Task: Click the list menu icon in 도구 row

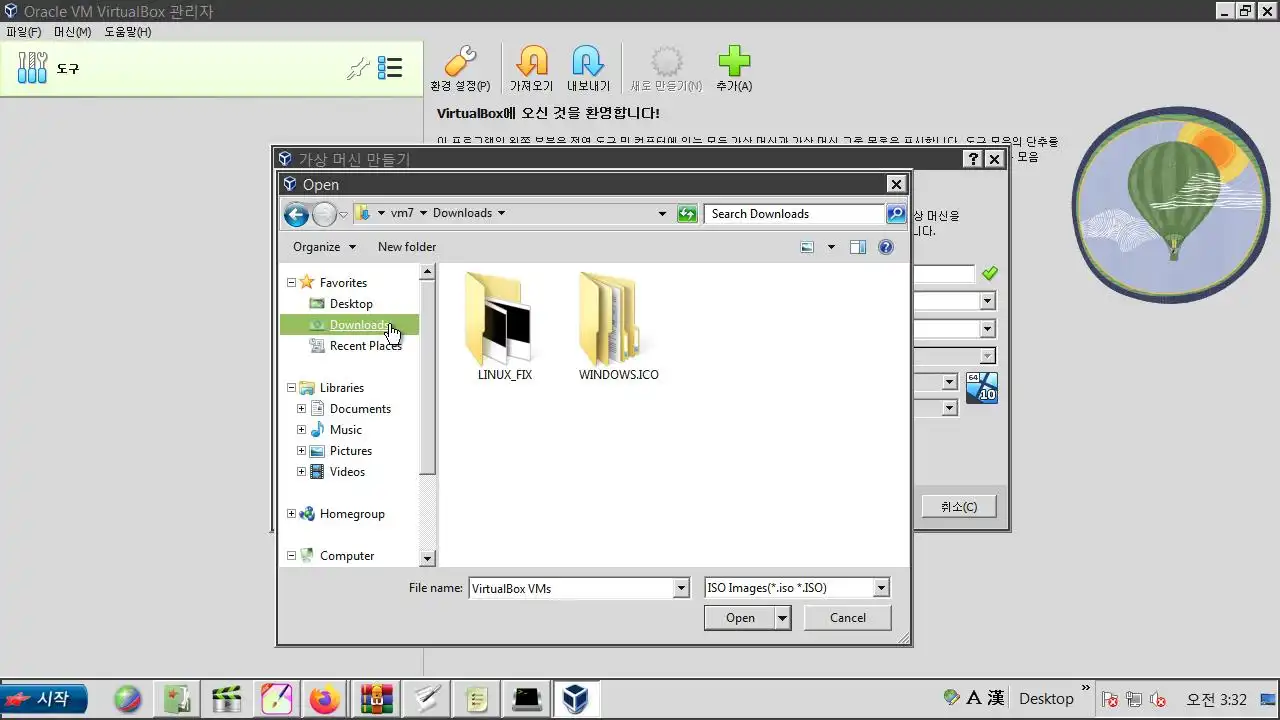Action: [390, 69]
